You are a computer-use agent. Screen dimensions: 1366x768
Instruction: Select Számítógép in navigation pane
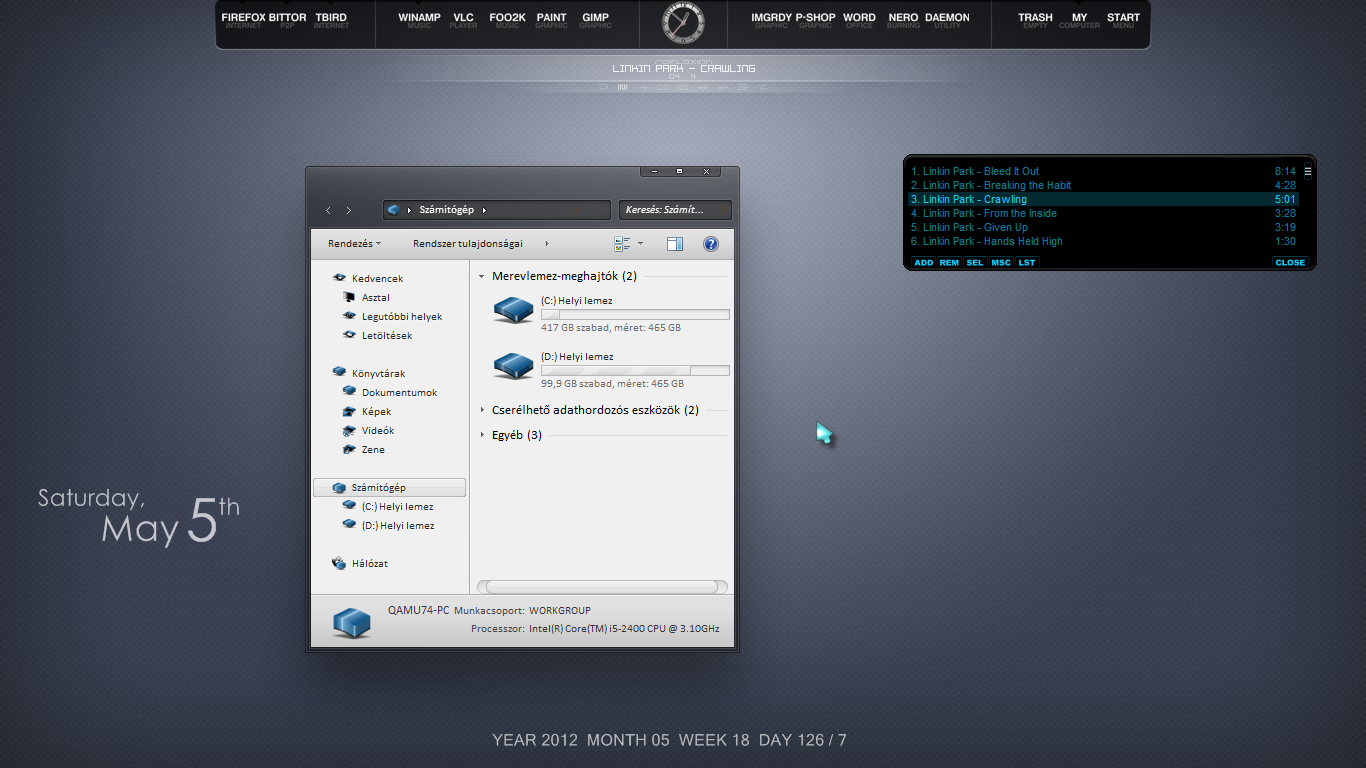coord(389,488)
